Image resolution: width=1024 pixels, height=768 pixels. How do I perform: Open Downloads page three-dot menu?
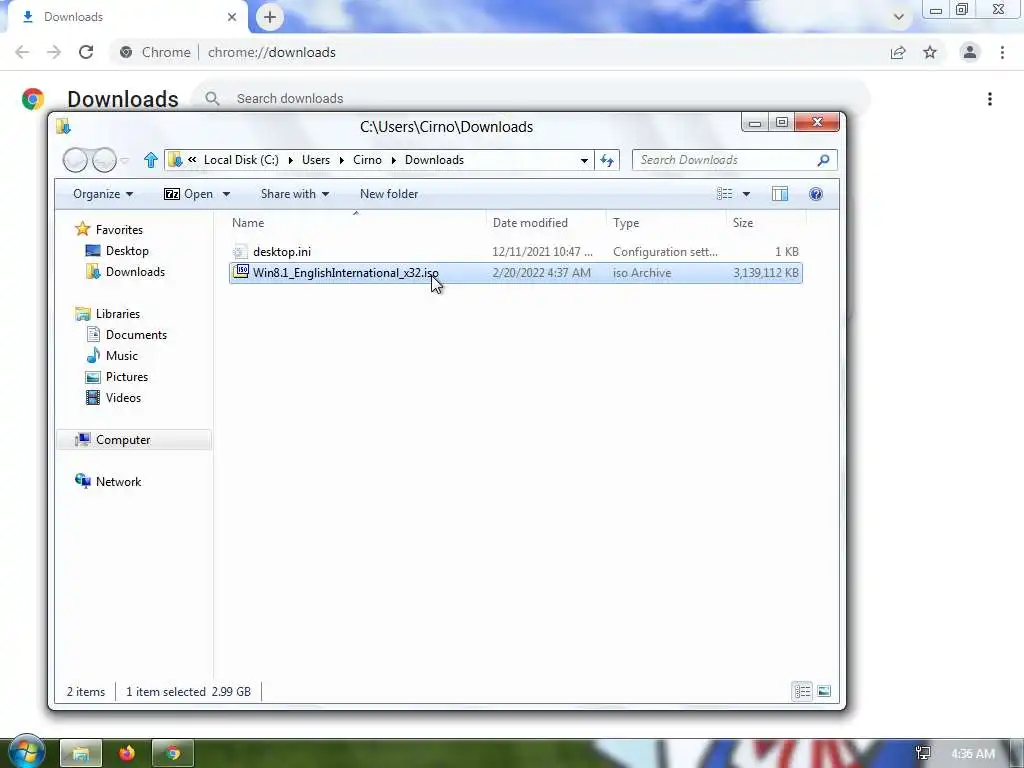[x=990, y=99]
